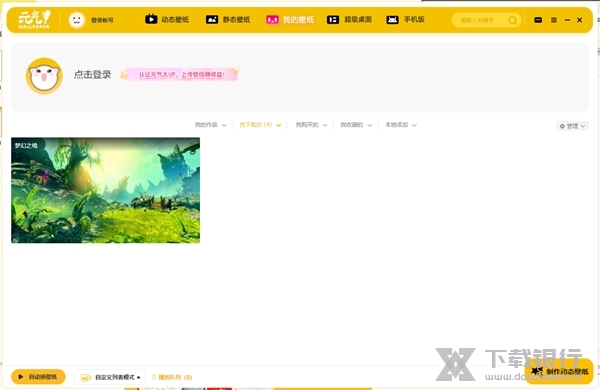The image size is (600, 390).
Task: Close the wallpaper app window
Action: pyautogui.click(x=579, y=20)
